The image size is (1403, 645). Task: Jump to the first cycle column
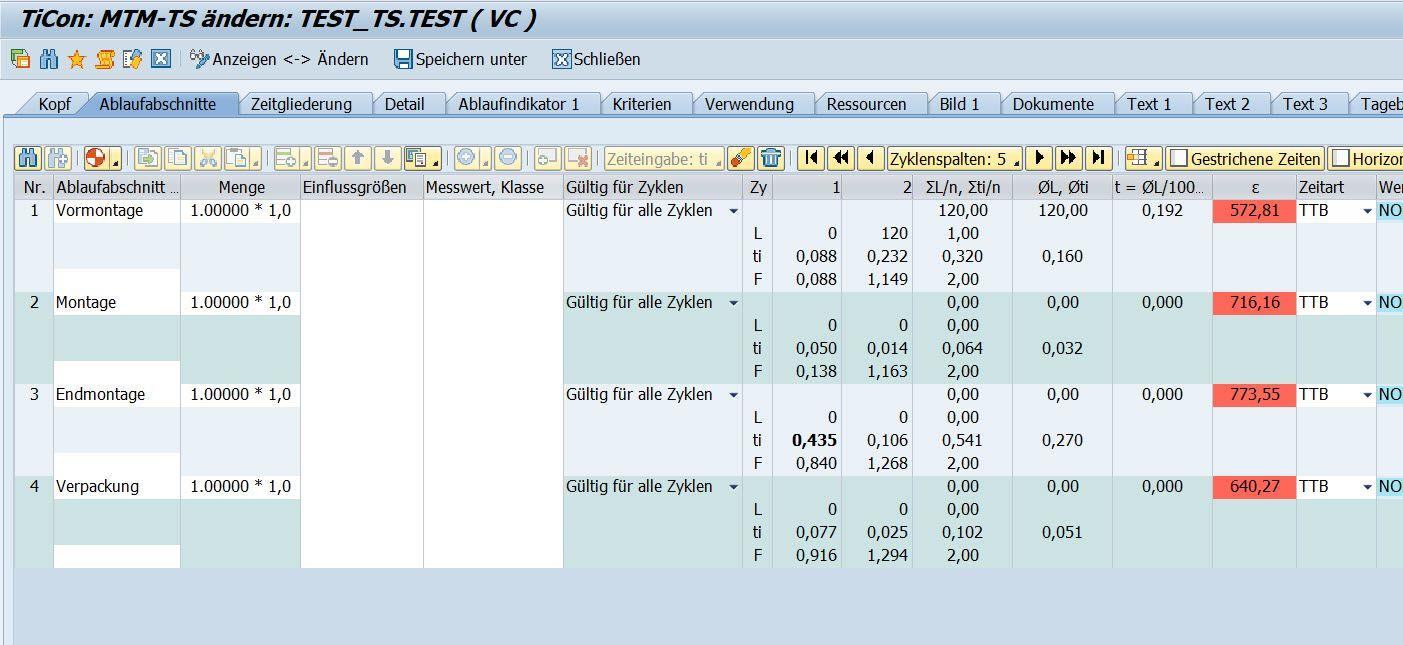(x=811, y=158)
